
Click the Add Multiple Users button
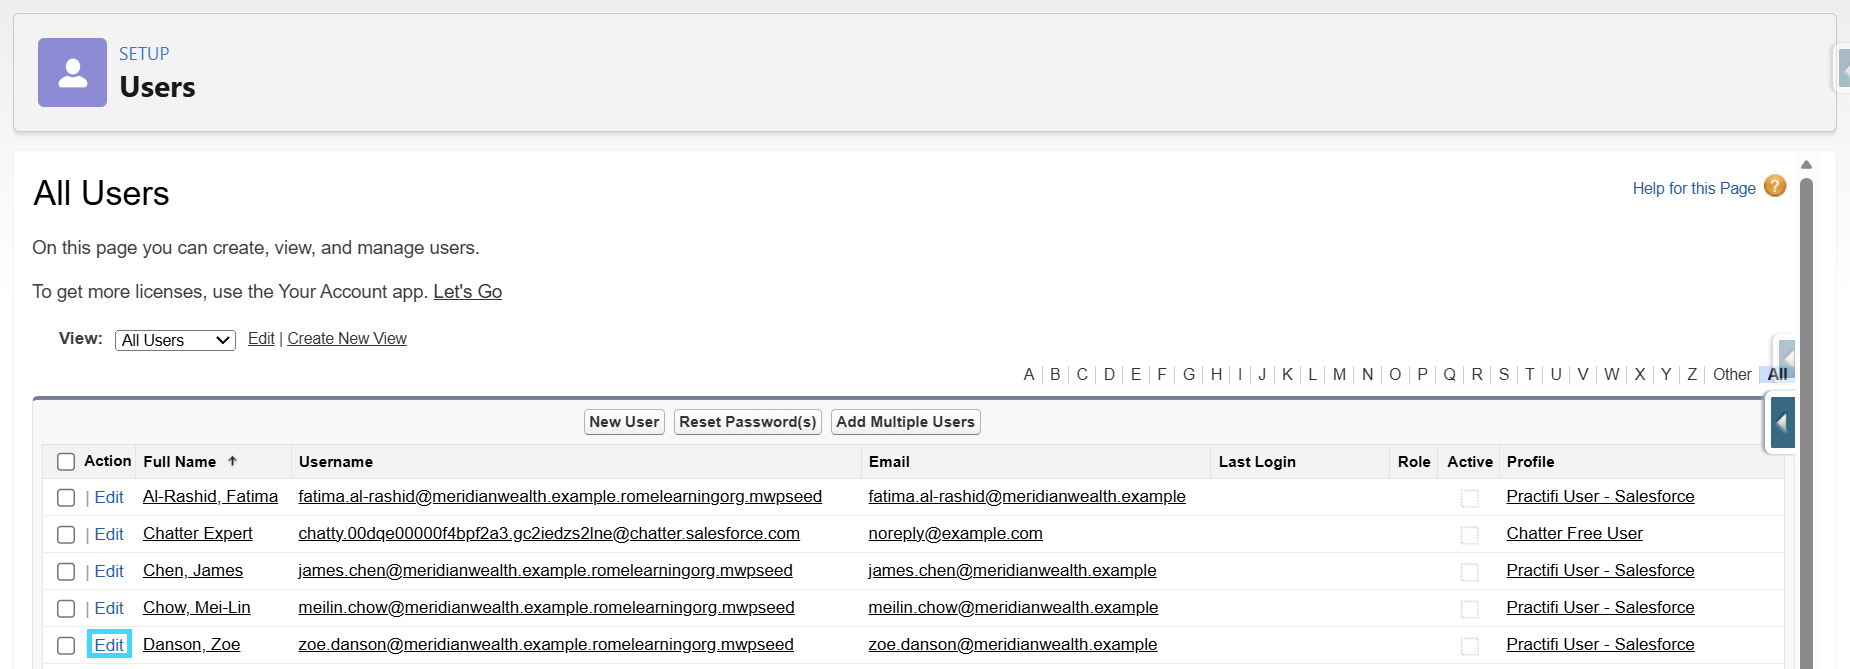click(x=906, y=422)
